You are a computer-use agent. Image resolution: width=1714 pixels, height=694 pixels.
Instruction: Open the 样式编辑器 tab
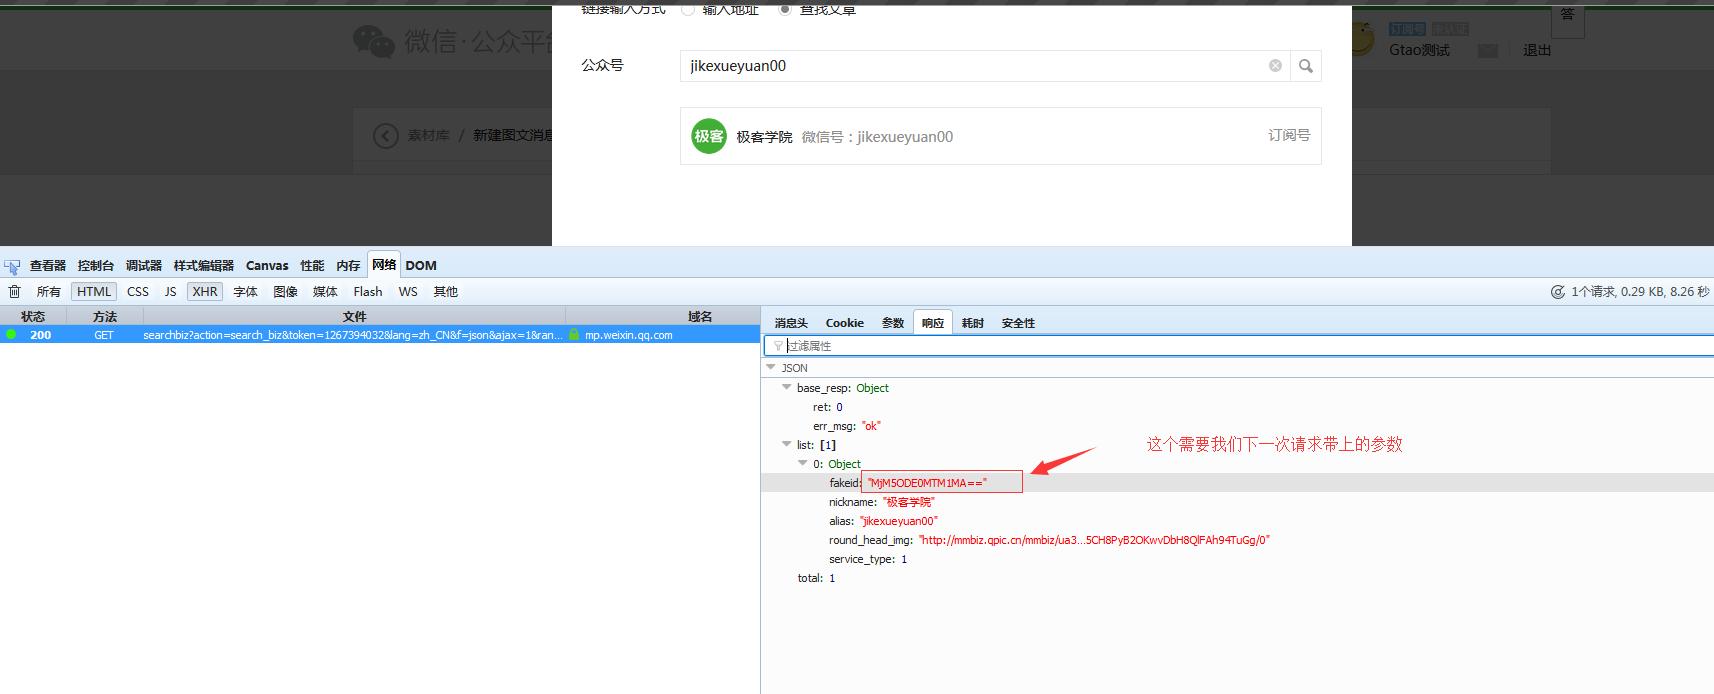(204, 266)
